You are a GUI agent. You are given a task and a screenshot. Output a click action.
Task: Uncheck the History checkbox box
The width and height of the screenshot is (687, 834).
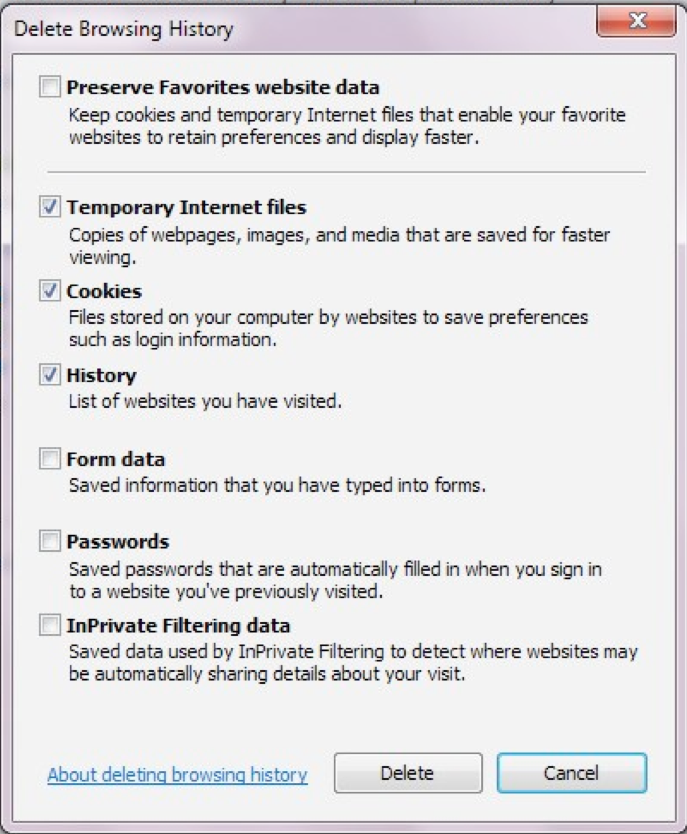coord(49,374)
